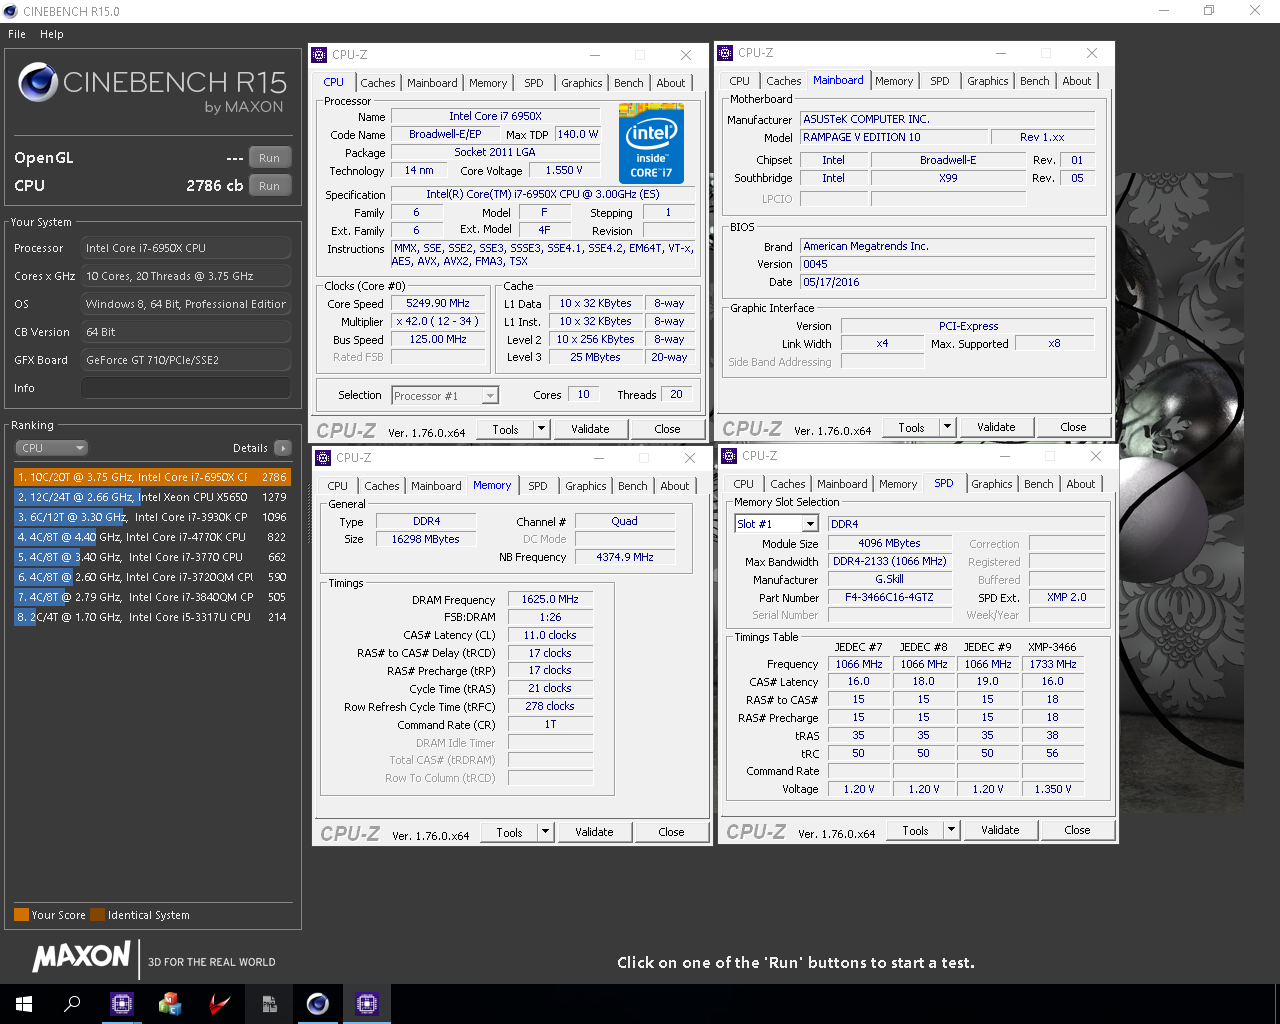Select ranking row Intel Core i7-4770K 822
1280x1024 pixels.
click(x=152, y=537)
